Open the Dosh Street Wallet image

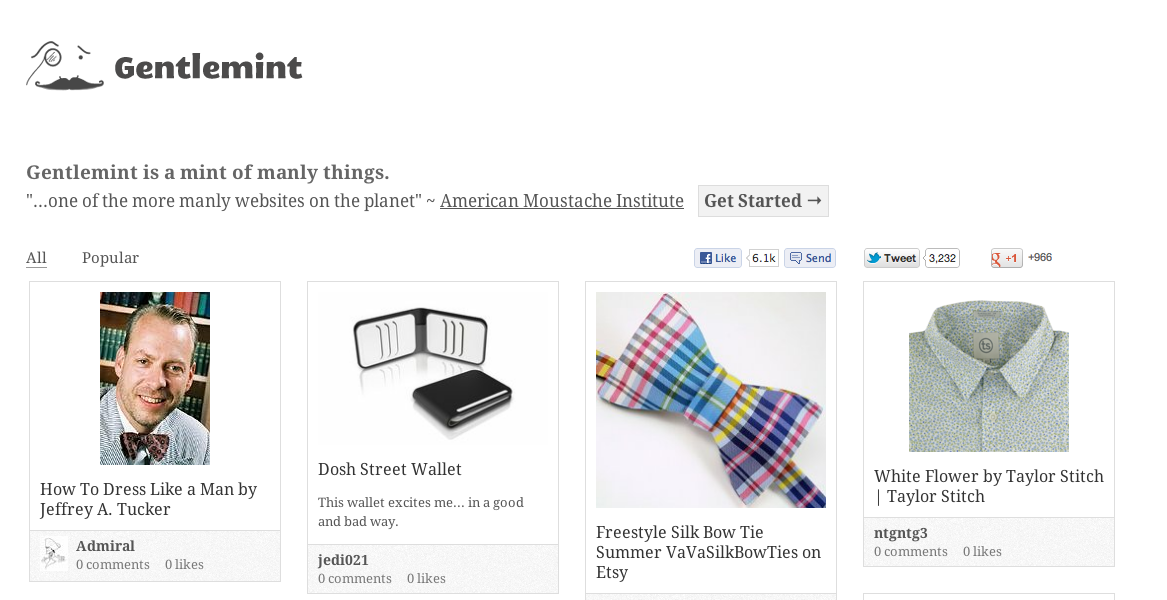433,367
